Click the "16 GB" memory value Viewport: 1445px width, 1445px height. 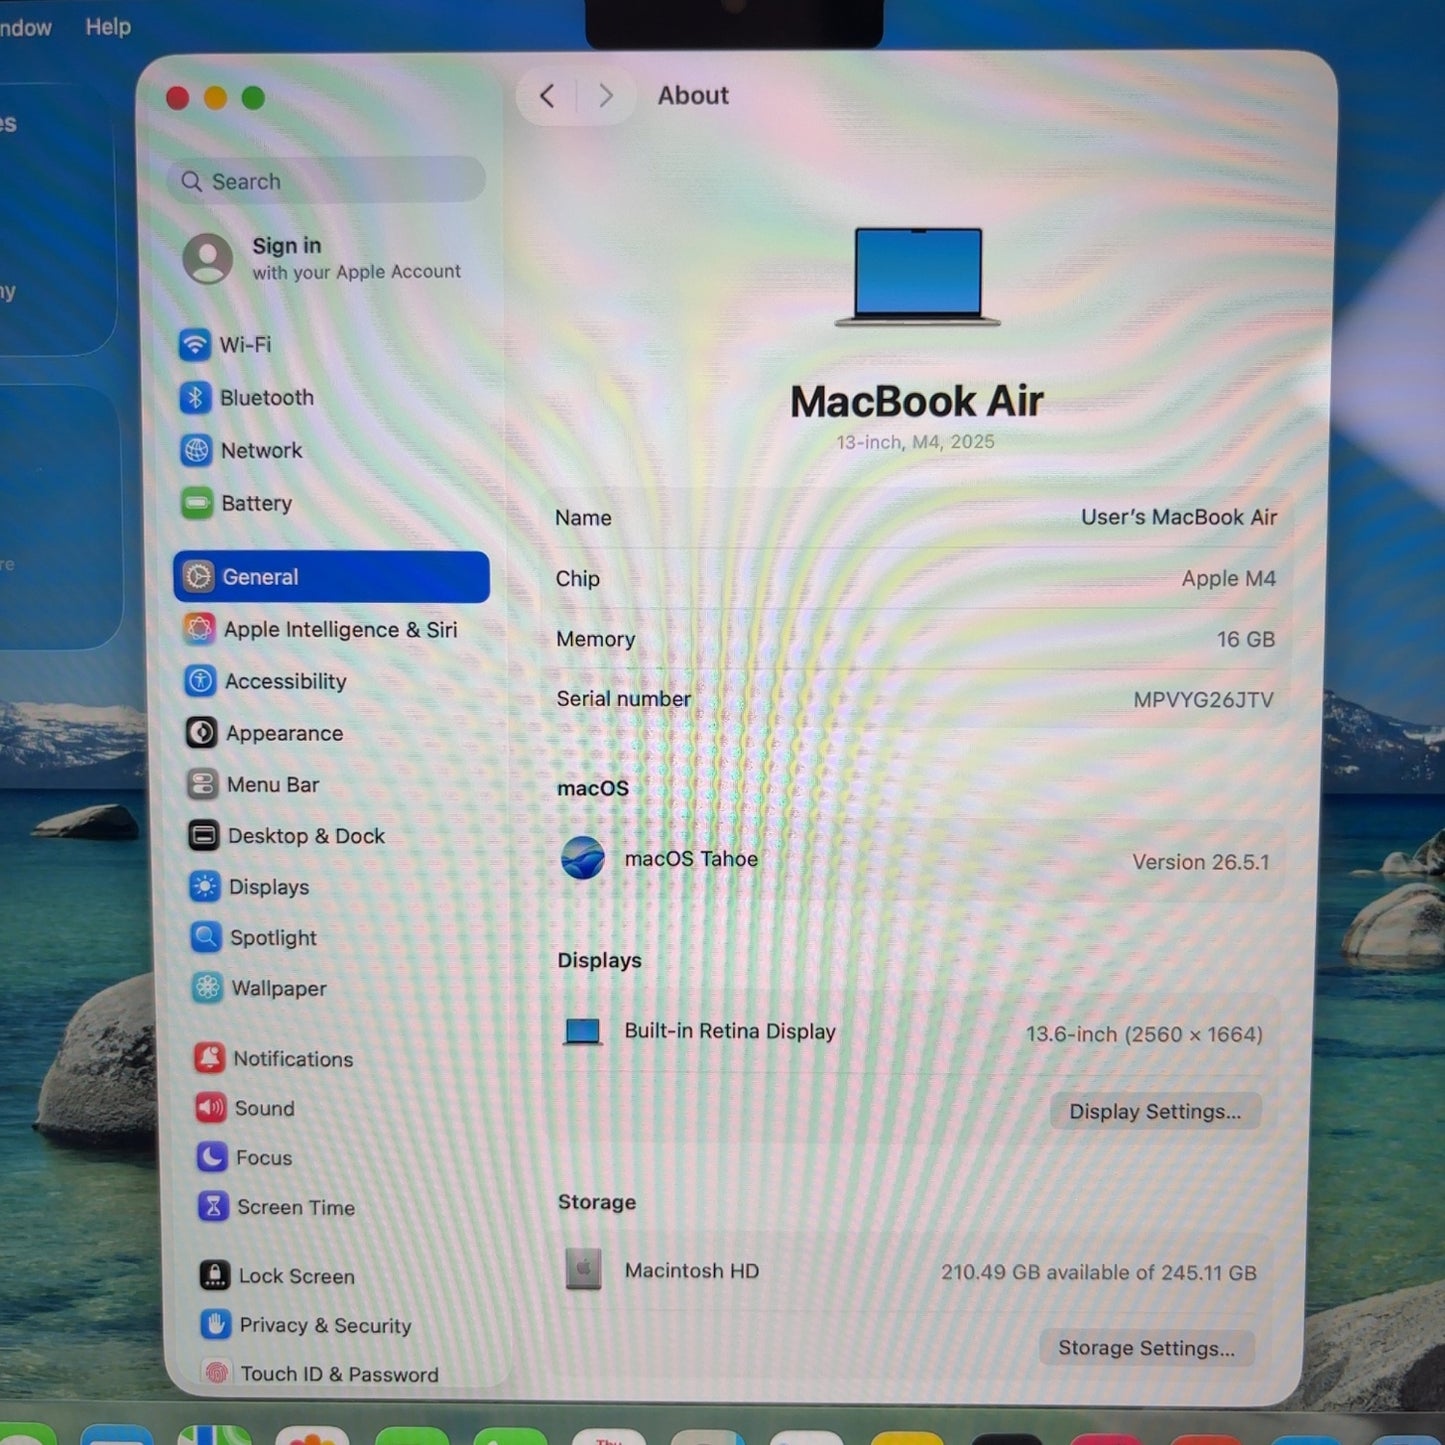coord(1246,639)
